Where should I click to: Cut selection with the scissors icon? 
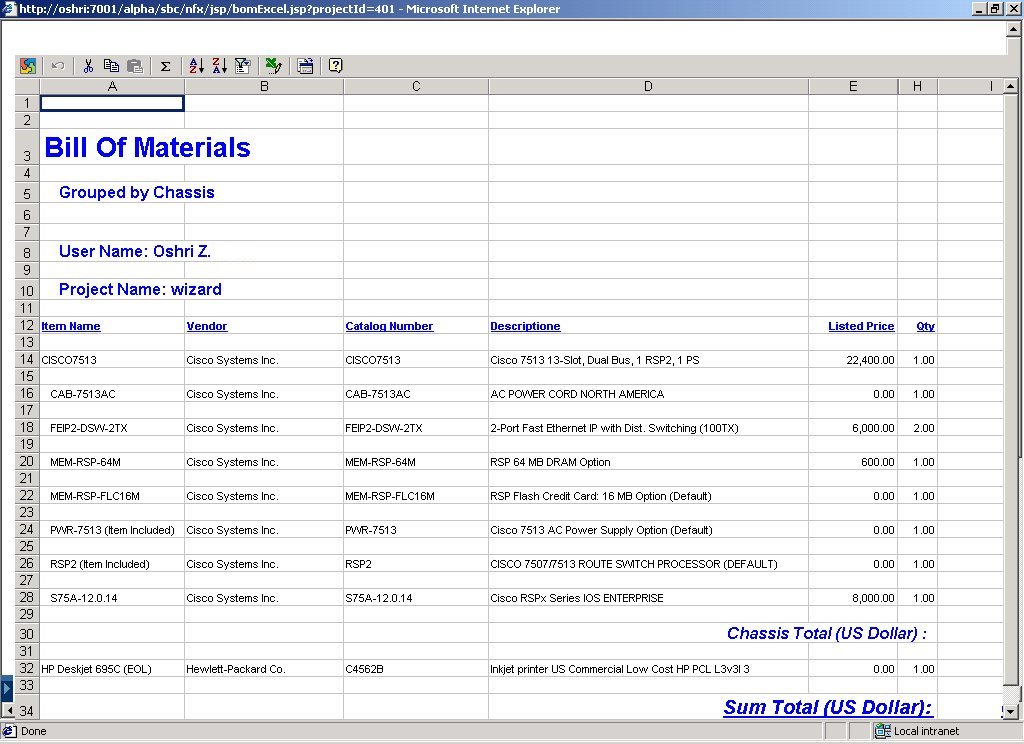(88, 66)
